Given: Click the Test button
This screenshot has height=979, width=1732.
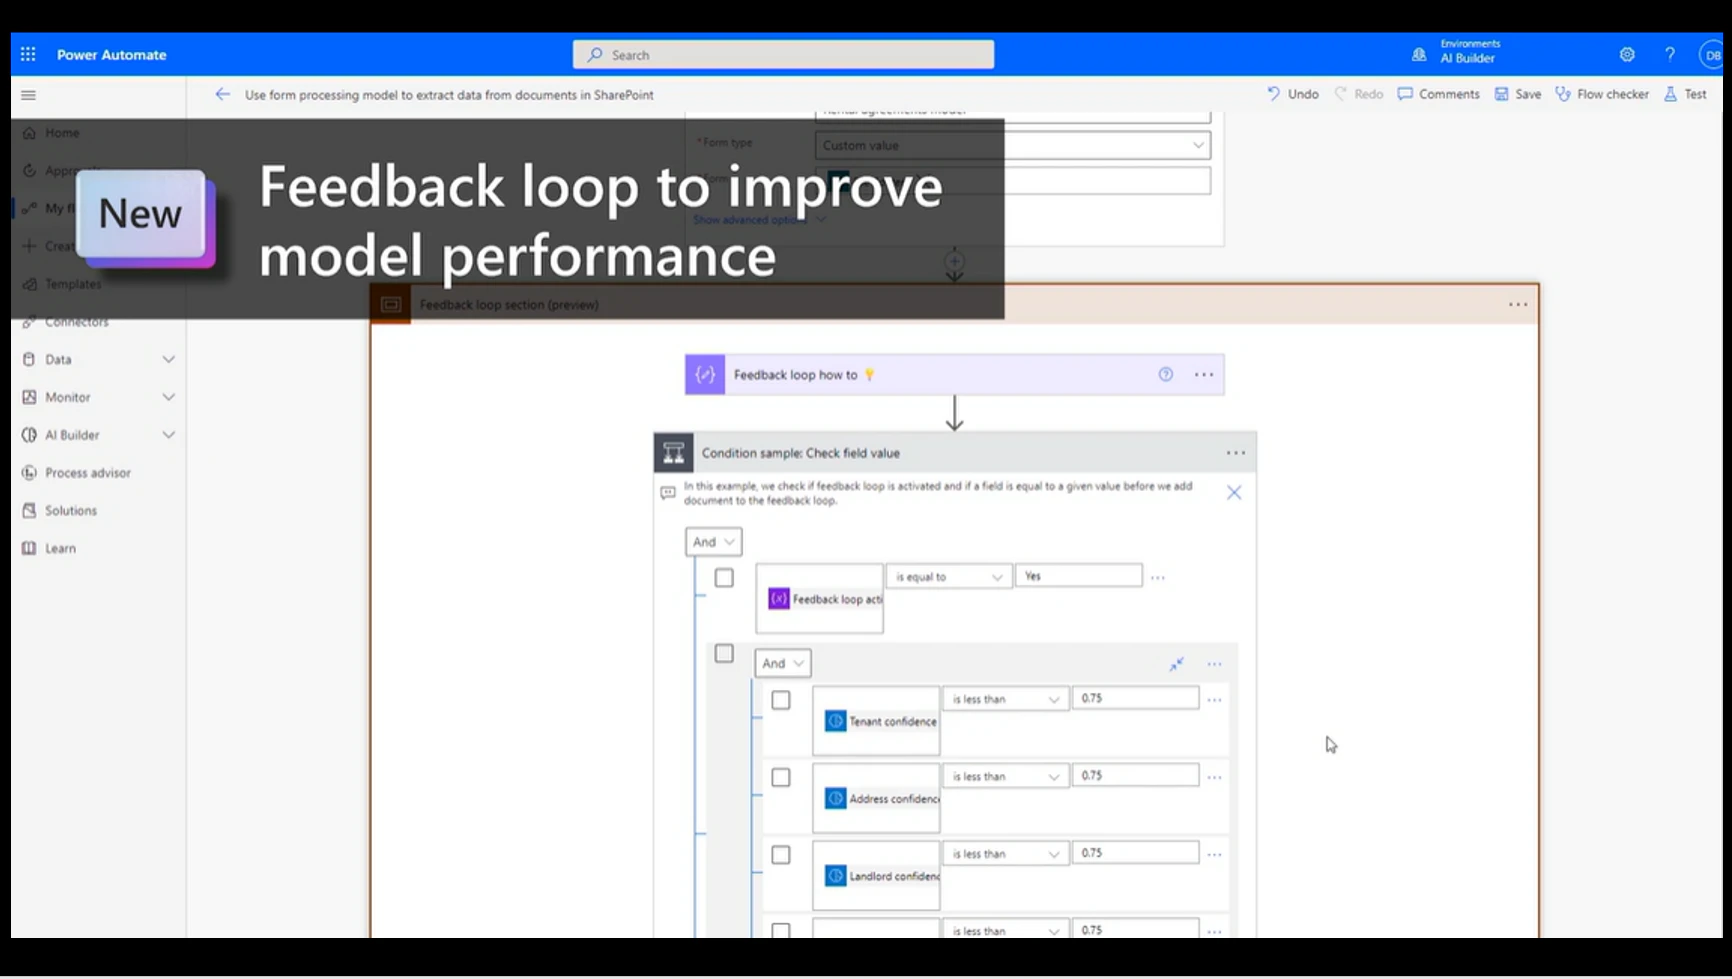Looking at the screenshot, I should (x=1685, y=94).
